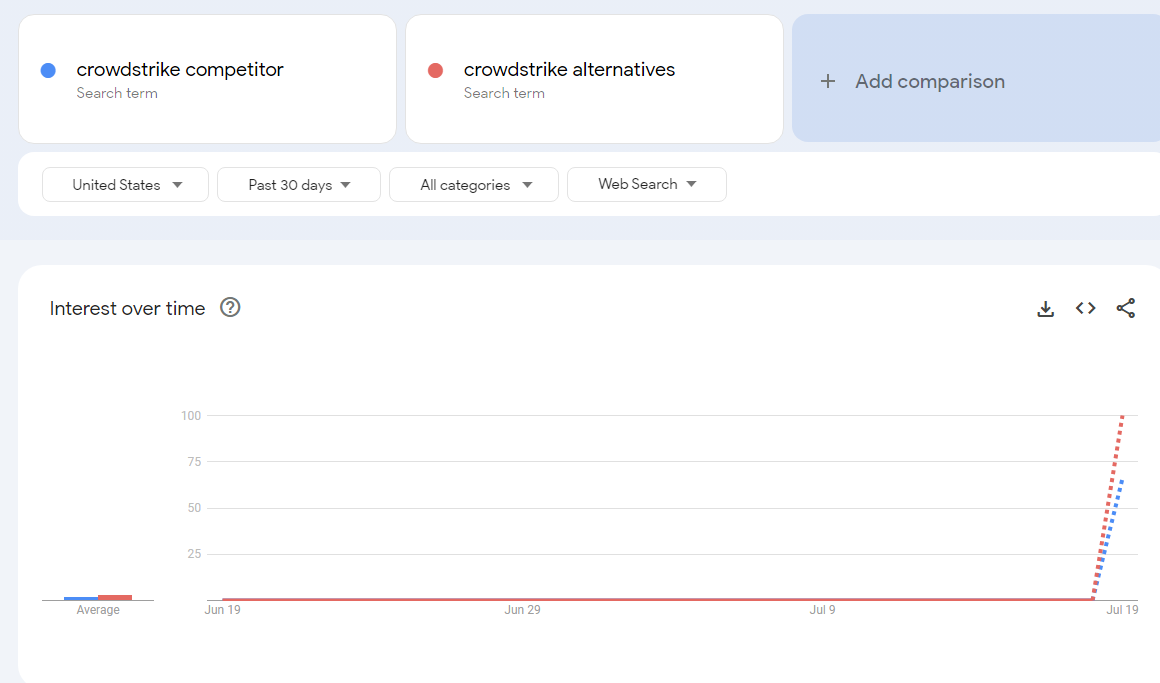The height and width of the screenshot is (683, 1160).
Task: Open the United States region dropdown
Action: click(126, 185)
